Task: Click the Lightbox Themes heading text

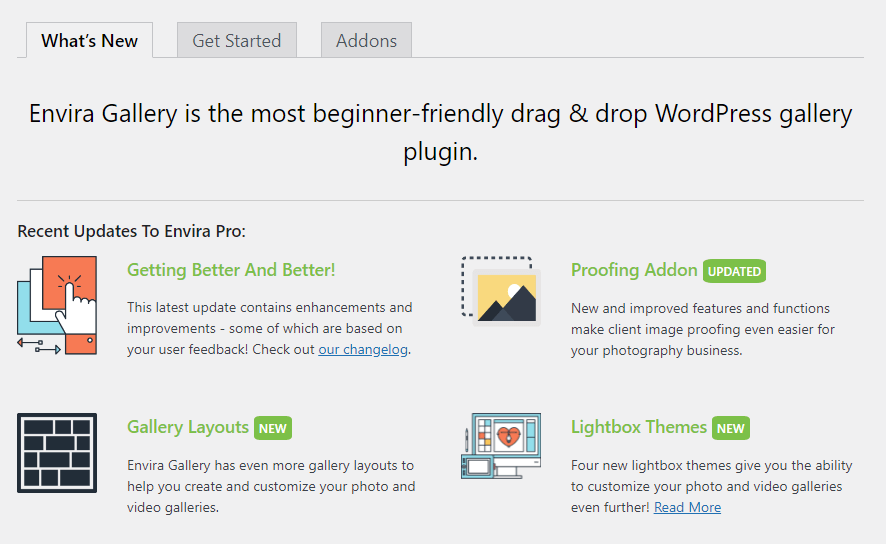Action: tap(639, 427)
